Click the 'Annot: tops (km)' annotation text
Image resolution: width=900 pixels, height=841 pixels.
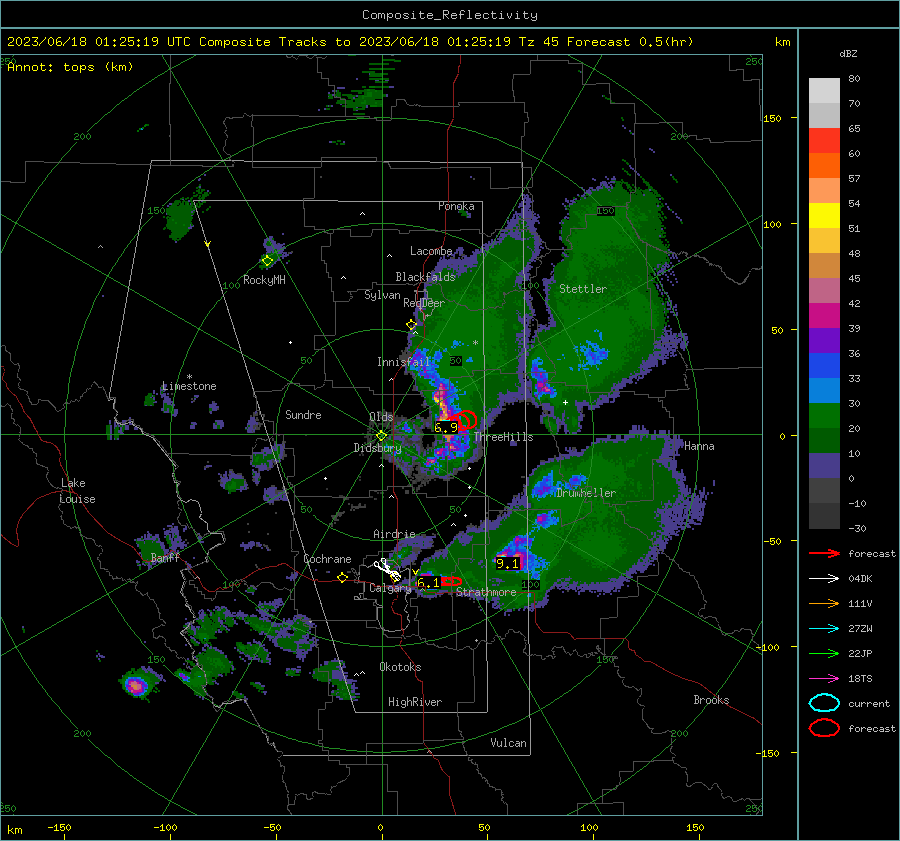coord(70,67)
